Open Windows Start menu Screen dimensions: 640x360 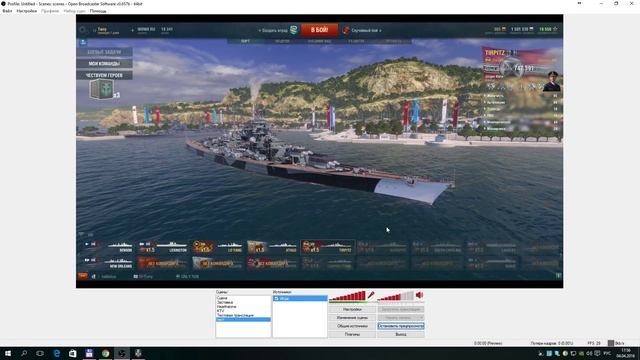point(8,353)
